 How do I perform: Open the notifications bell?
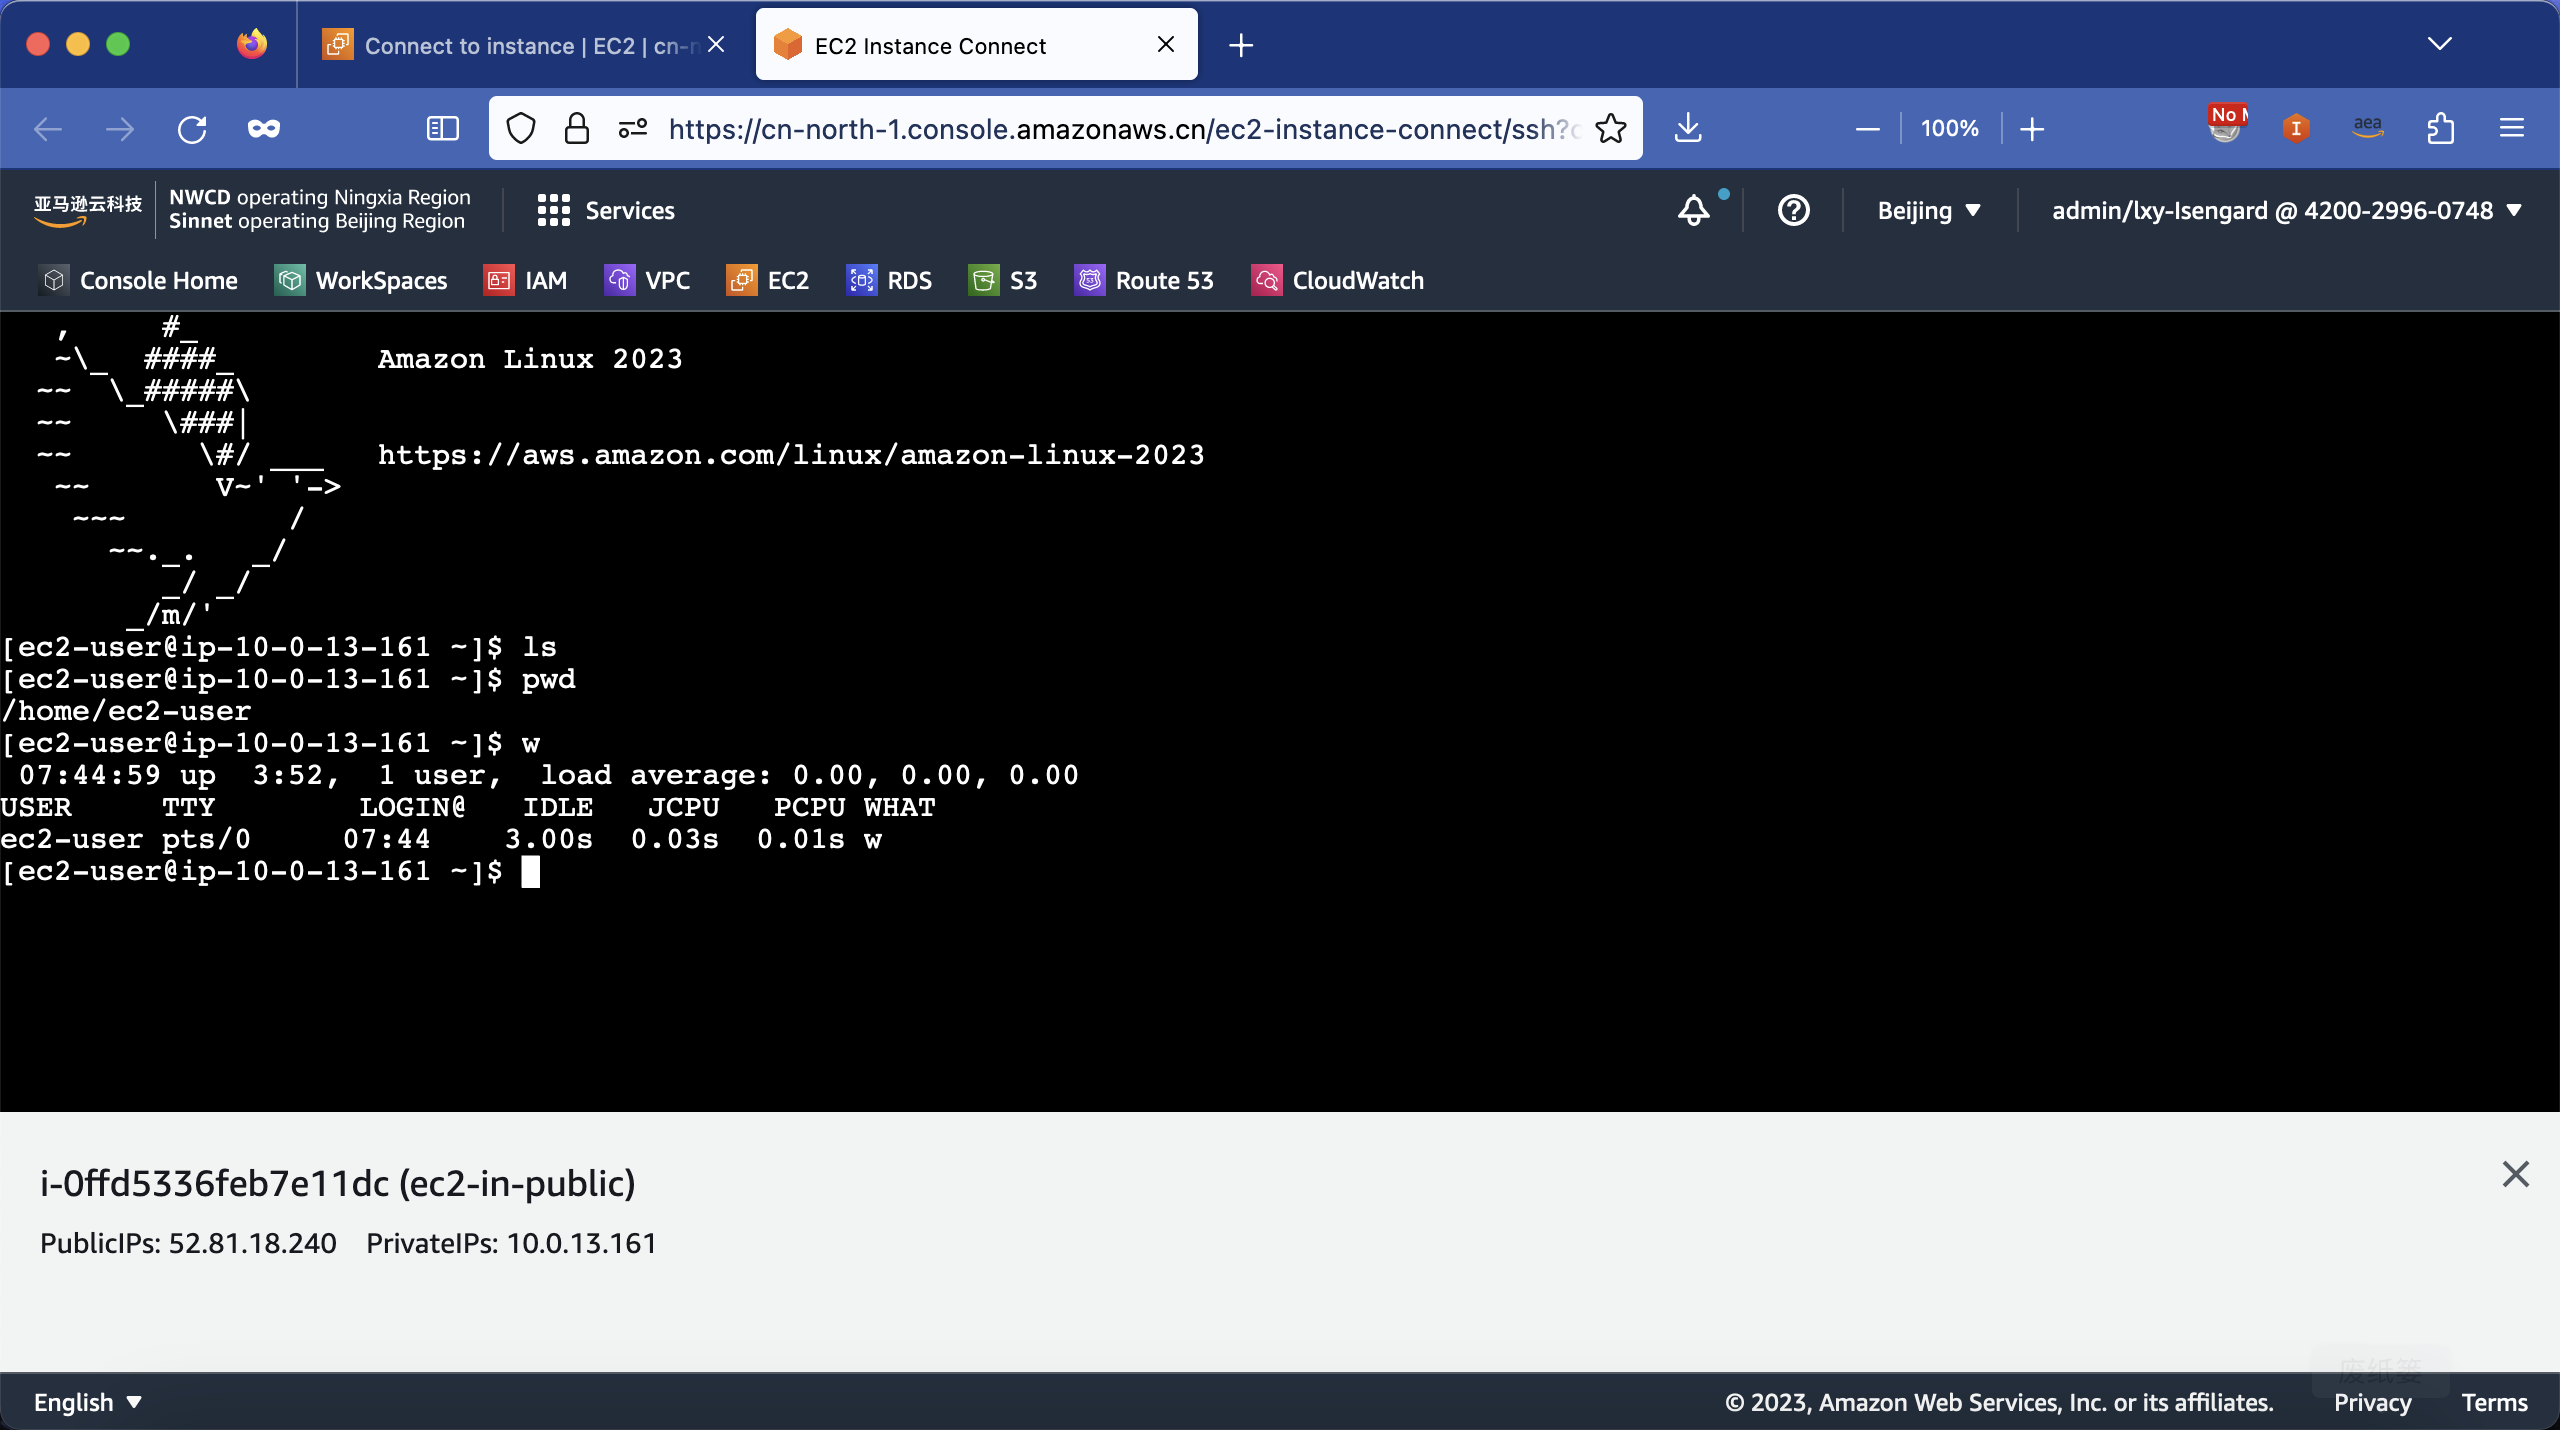1694,210
